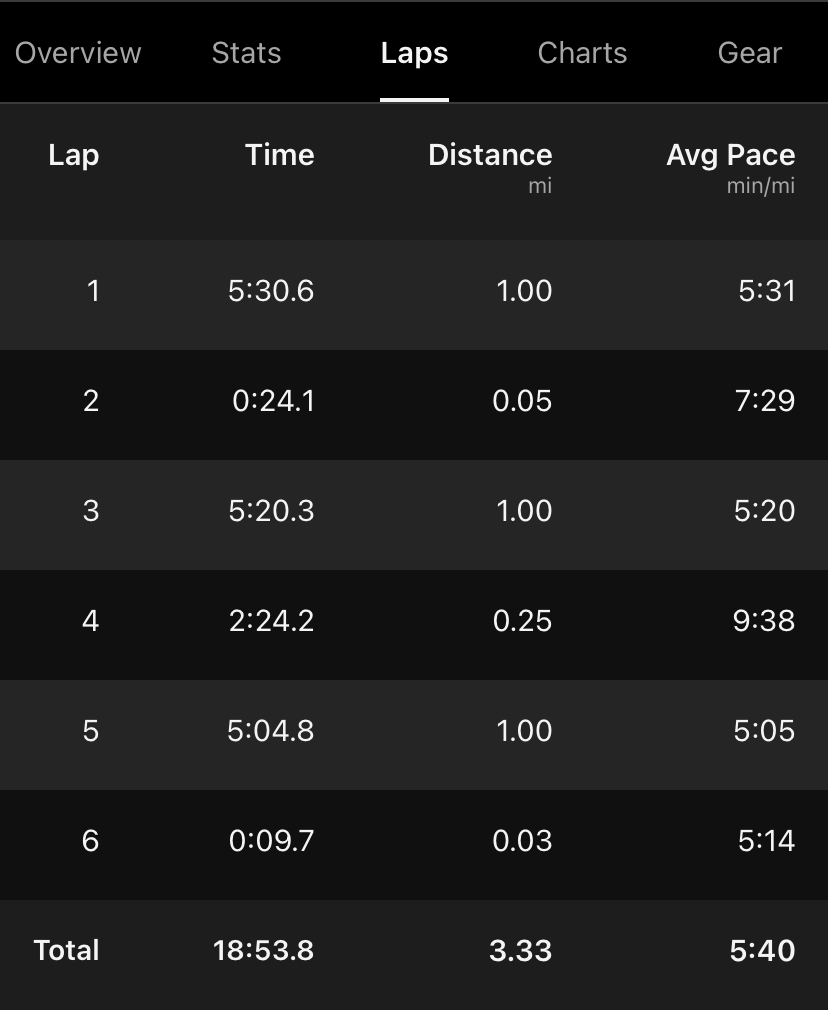Select lap 2 row with time 0:24.1

tap(414, 405)
